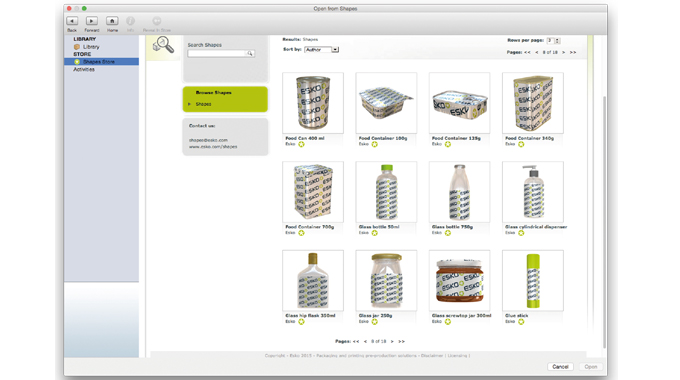The height and width of the screenshot is (380, 680).
Task: Select the Food Can 400 ml thumbnail
Action: coord(313,103)
